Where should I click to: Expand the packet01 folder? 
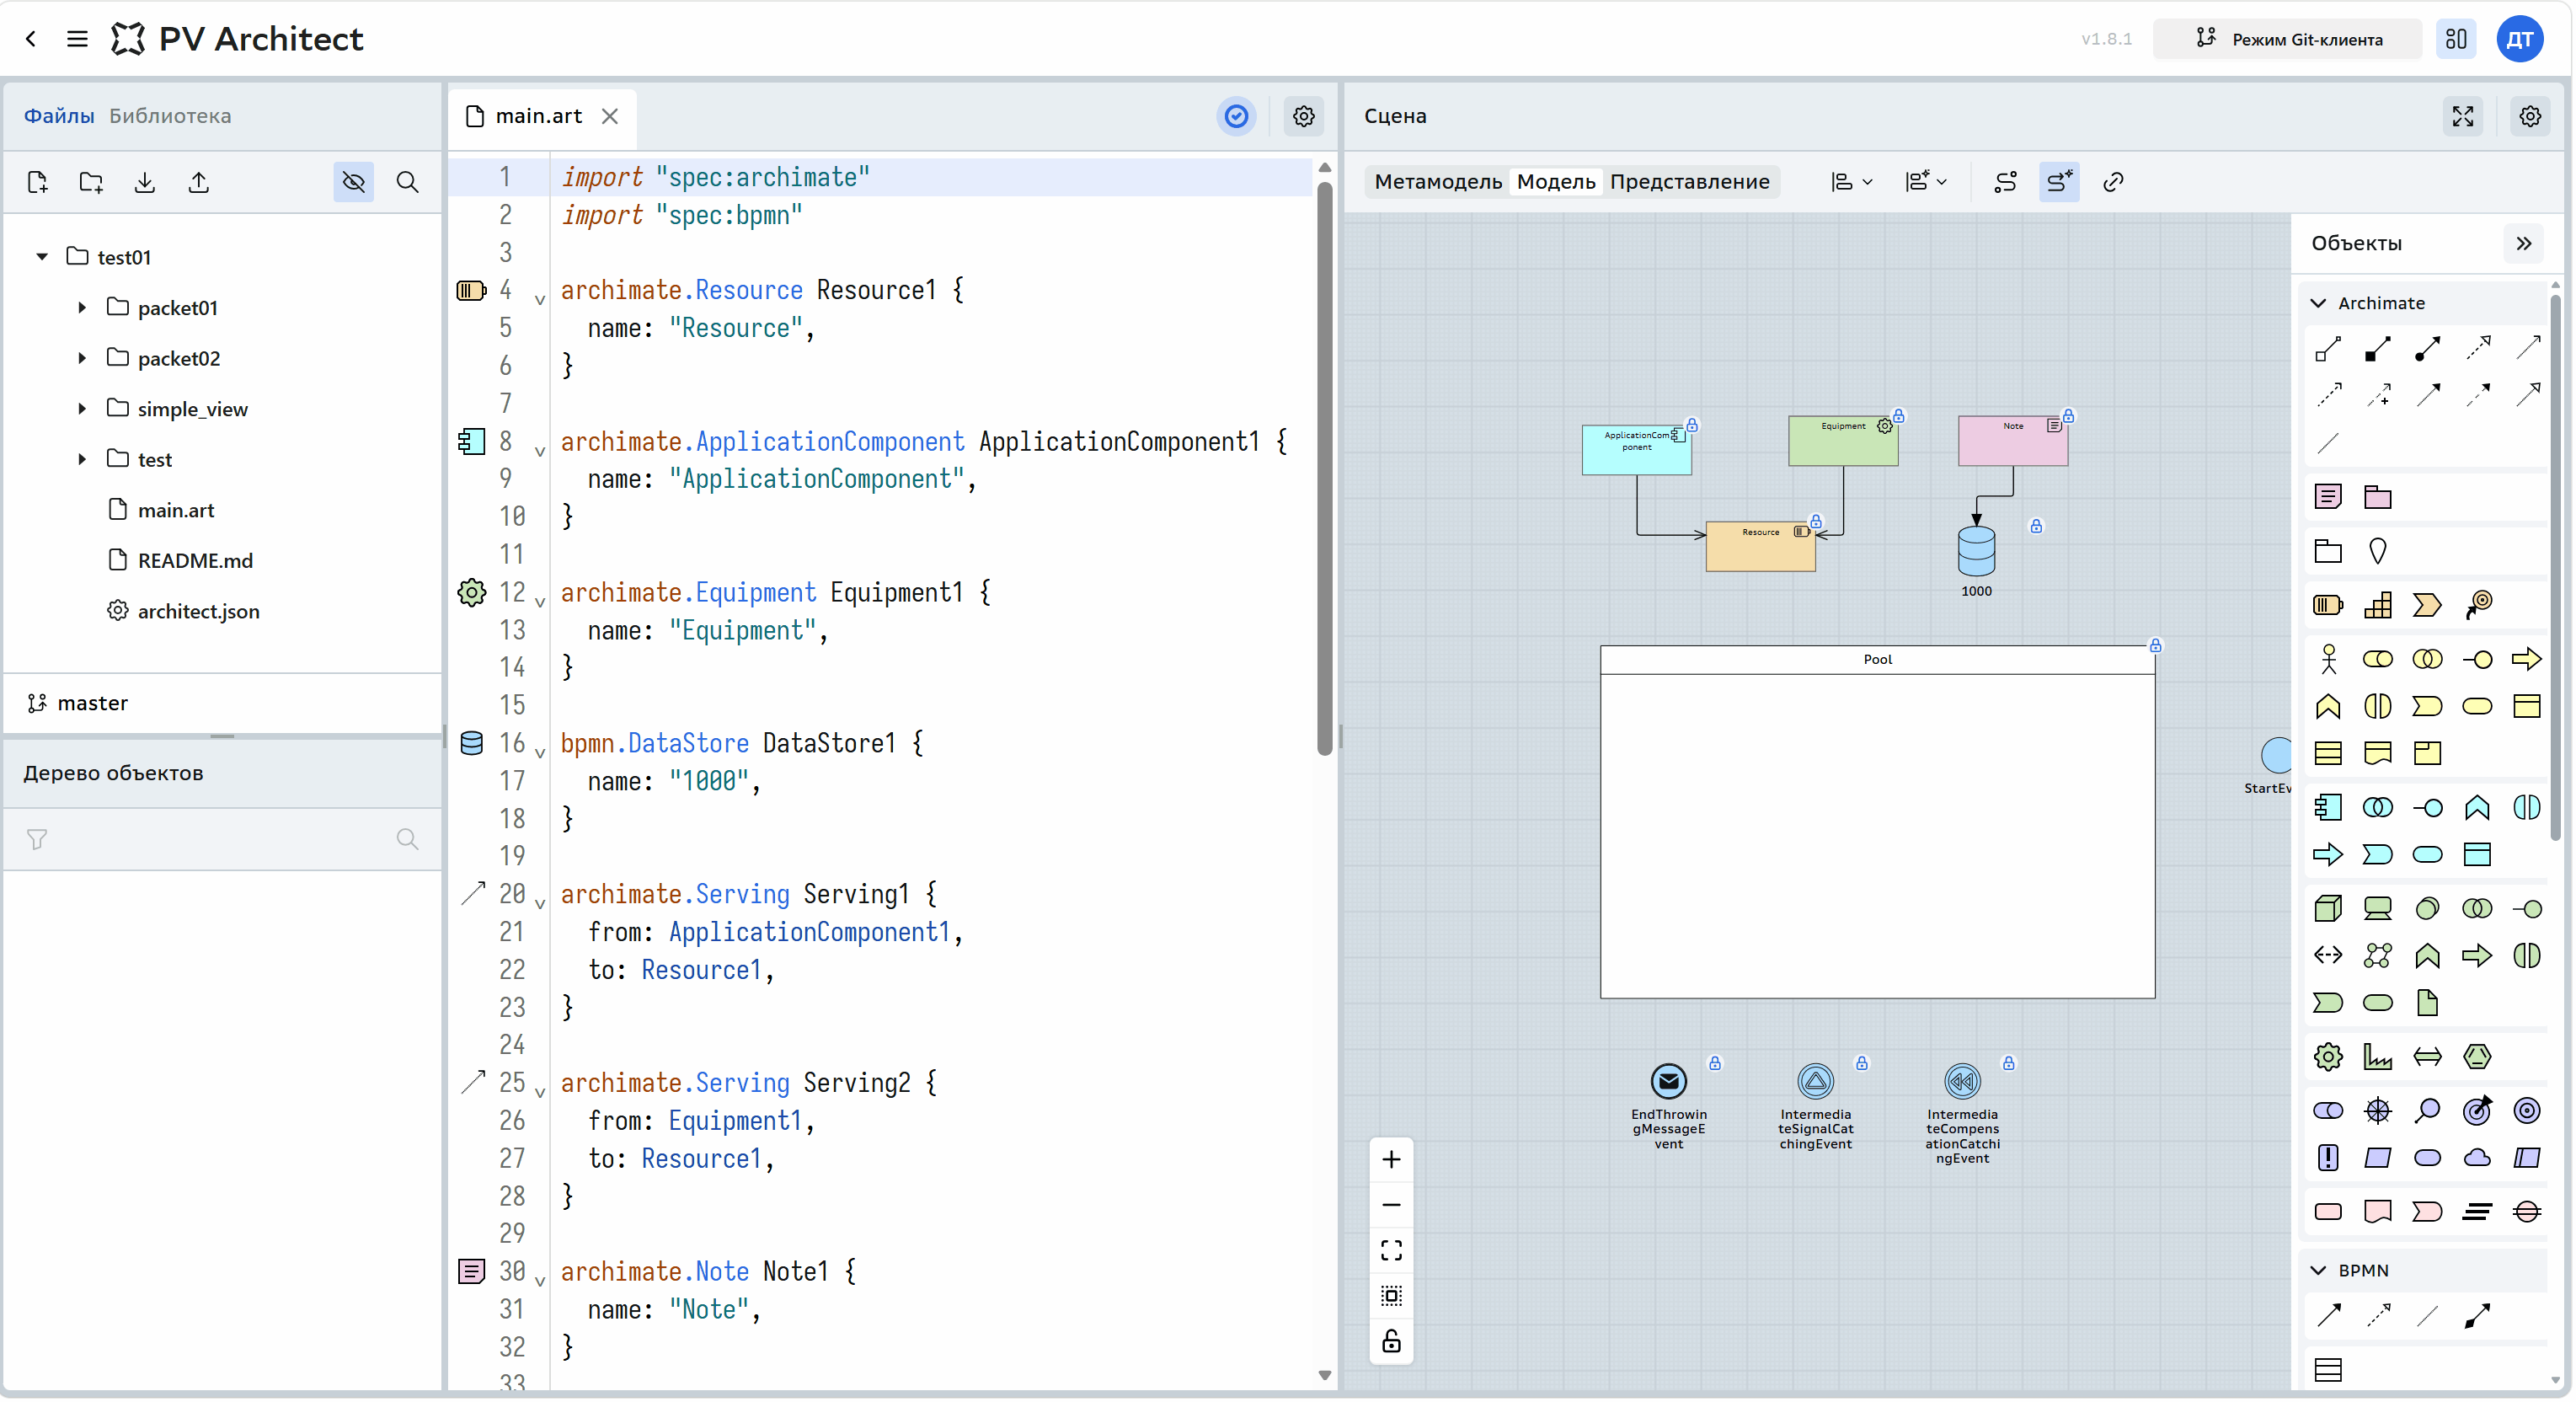82,308
